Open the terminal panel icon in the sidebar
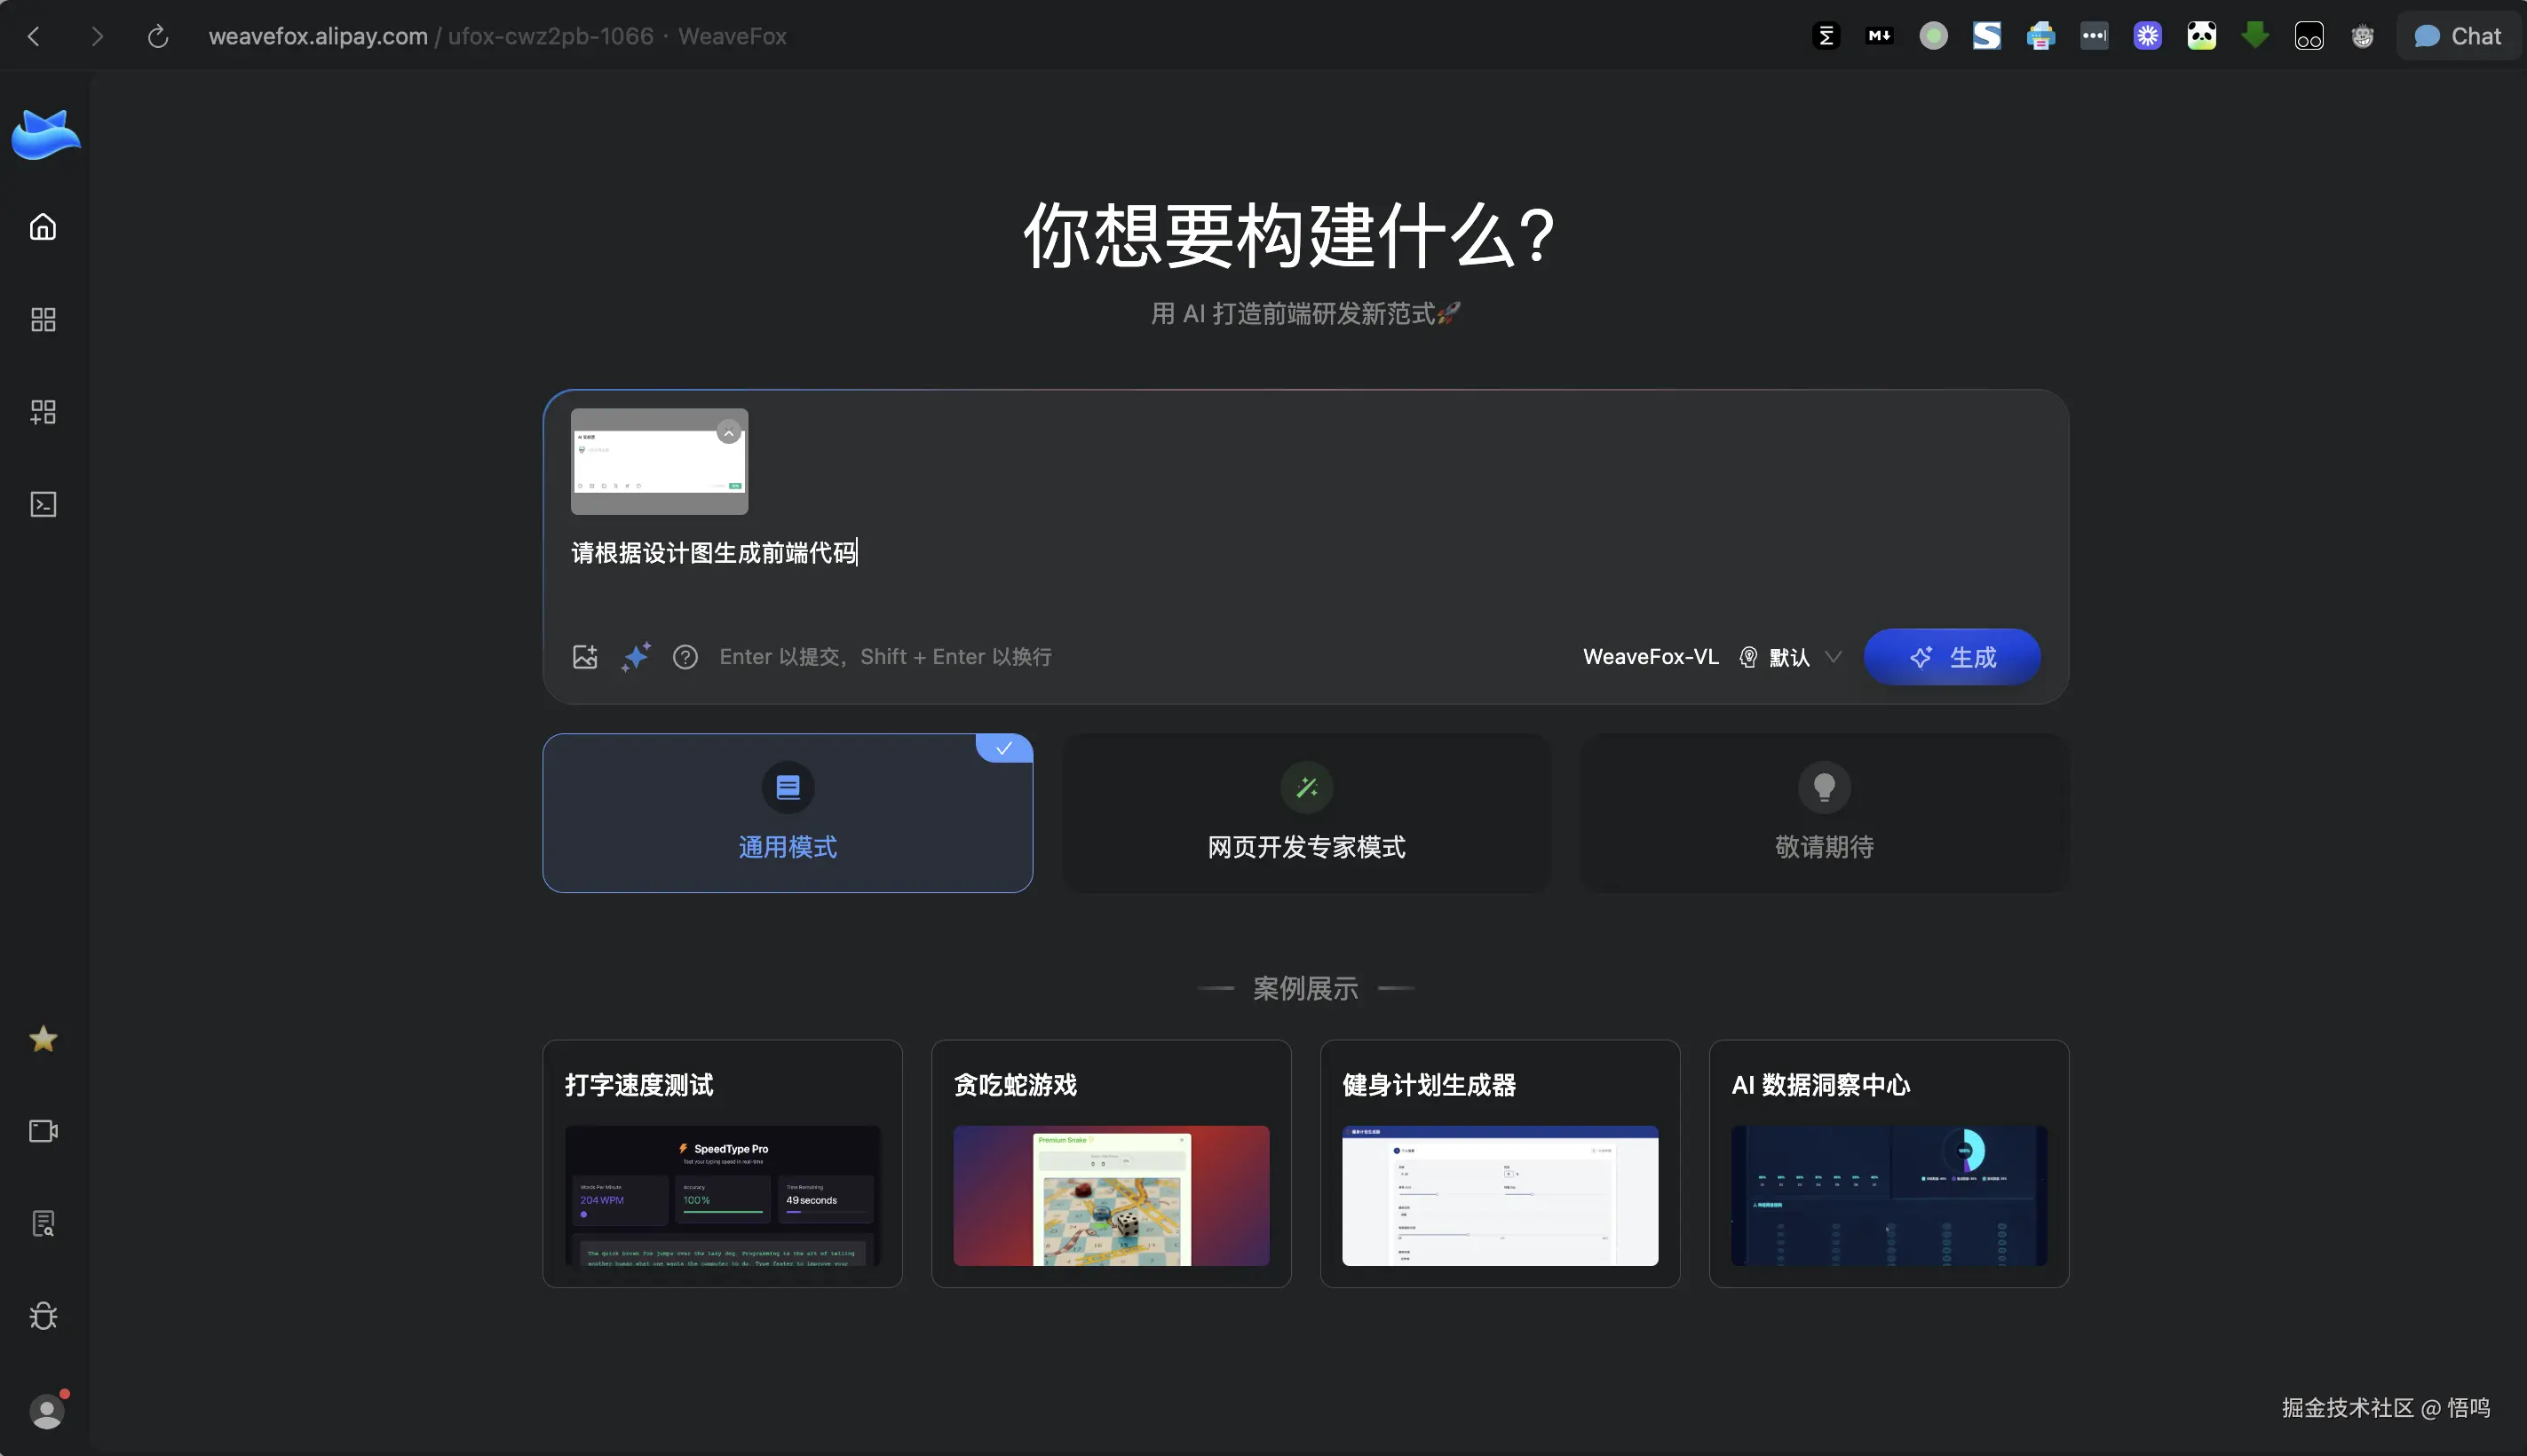This screenshot has width=2527, height=1456. [x=43, y=505]
